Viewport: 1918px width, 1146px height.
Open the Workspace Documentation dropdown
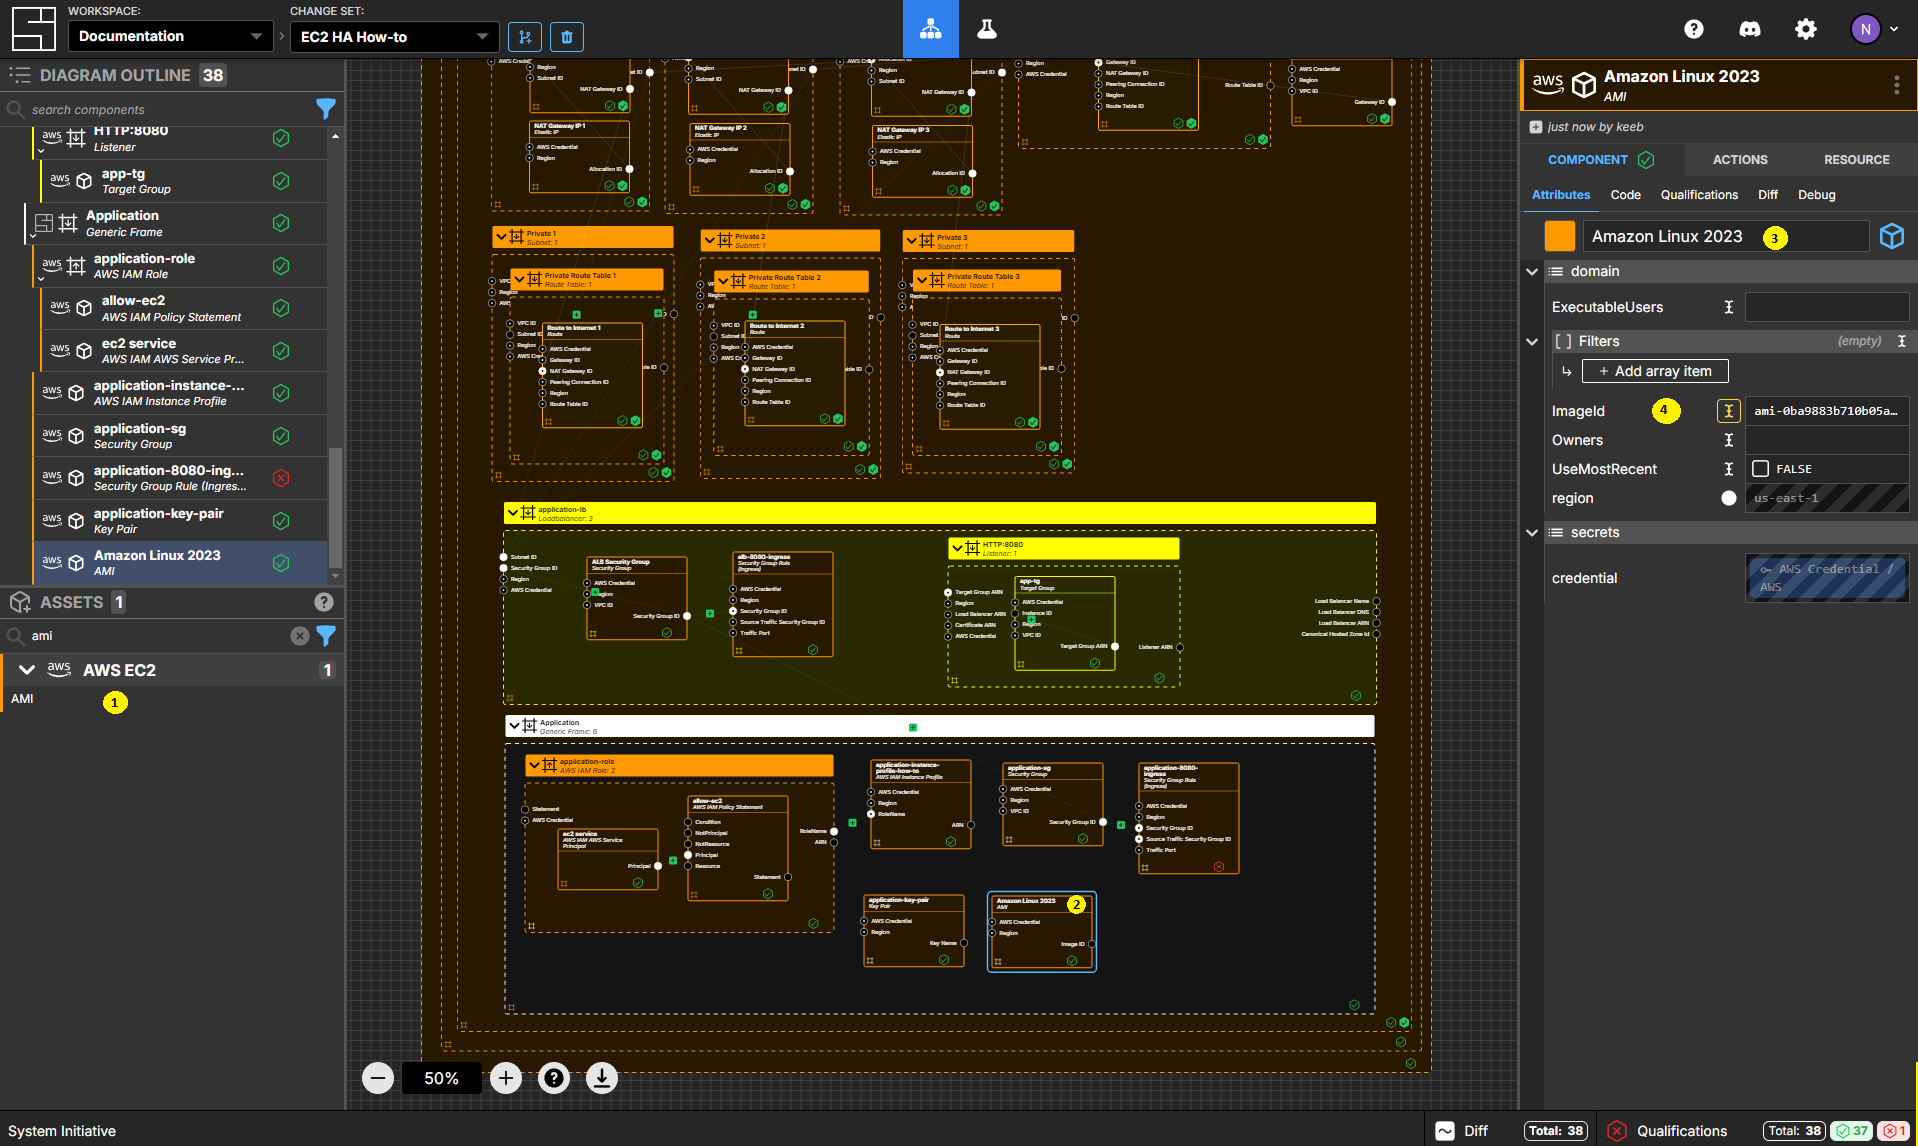point(170,36)
